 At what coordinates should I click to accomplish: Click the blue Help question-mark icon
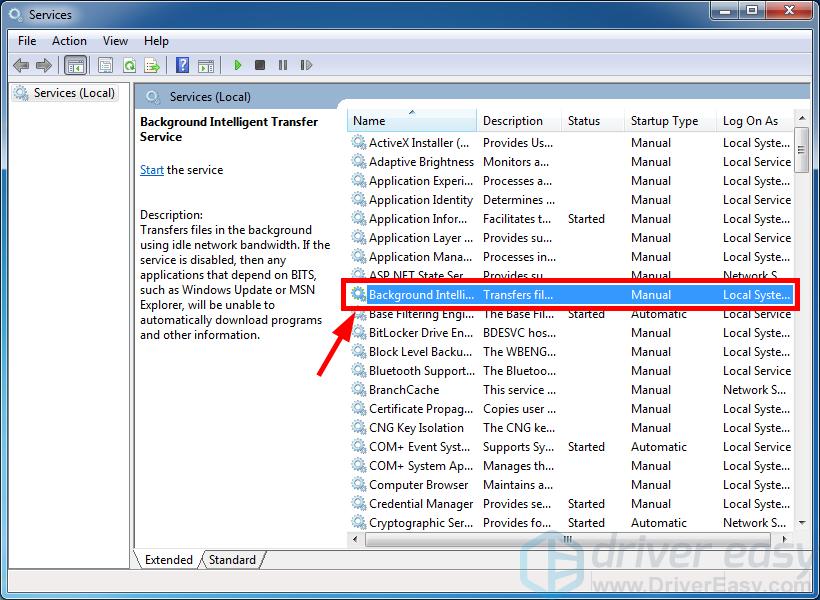coord(183,65)
